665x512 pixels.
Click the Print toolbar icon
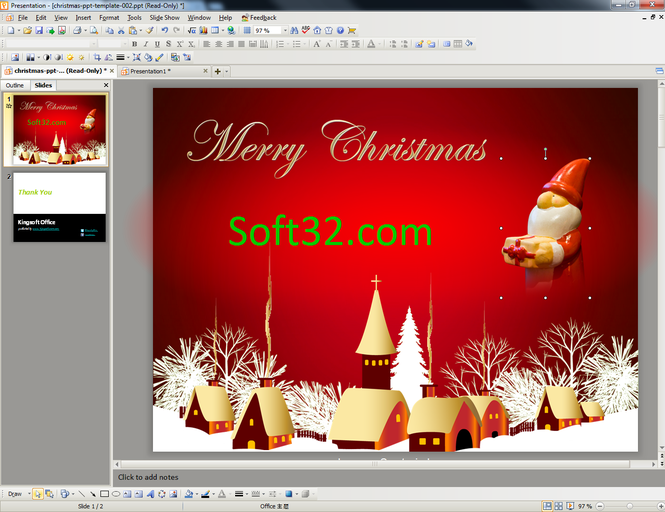tap(77, 31)
